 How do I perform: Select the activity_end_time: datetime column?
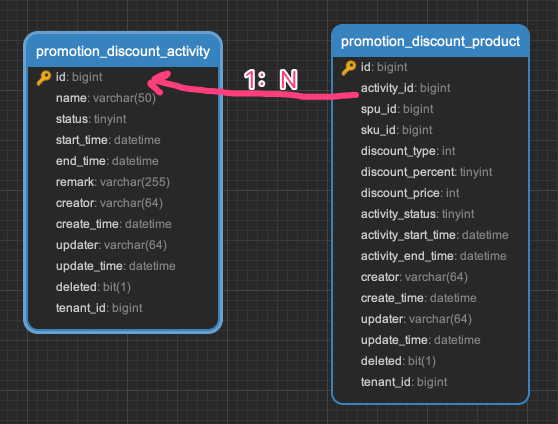click(433, 256)
